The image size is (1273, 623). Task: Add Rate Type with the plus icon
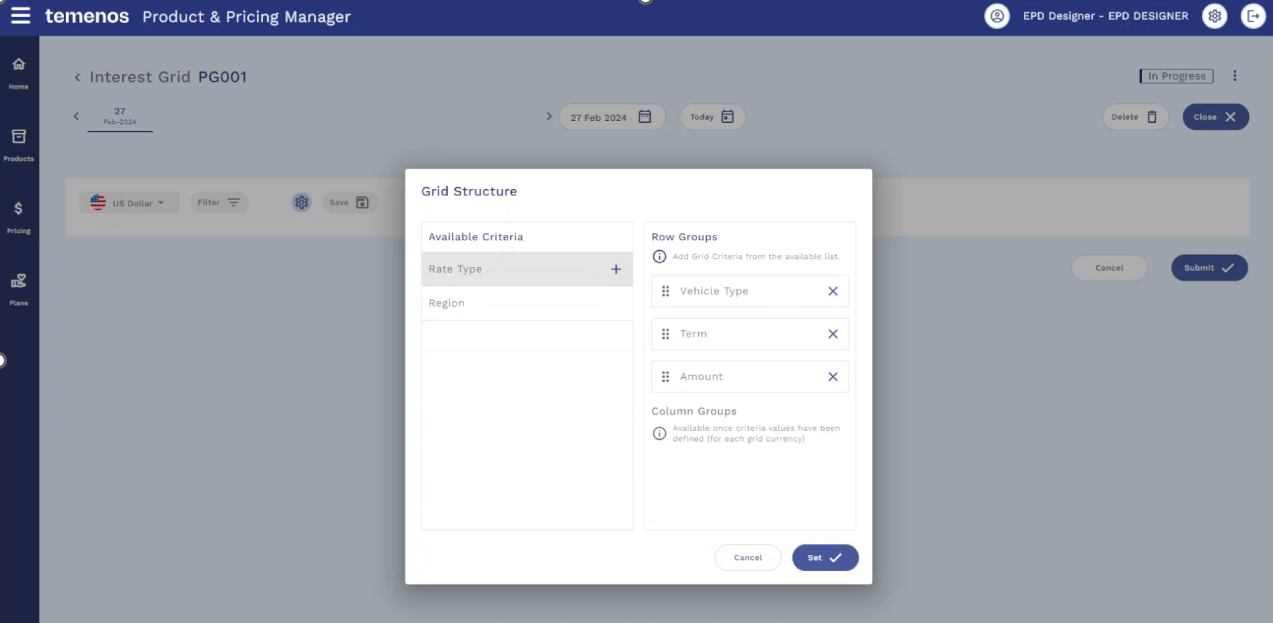point(616,269)
